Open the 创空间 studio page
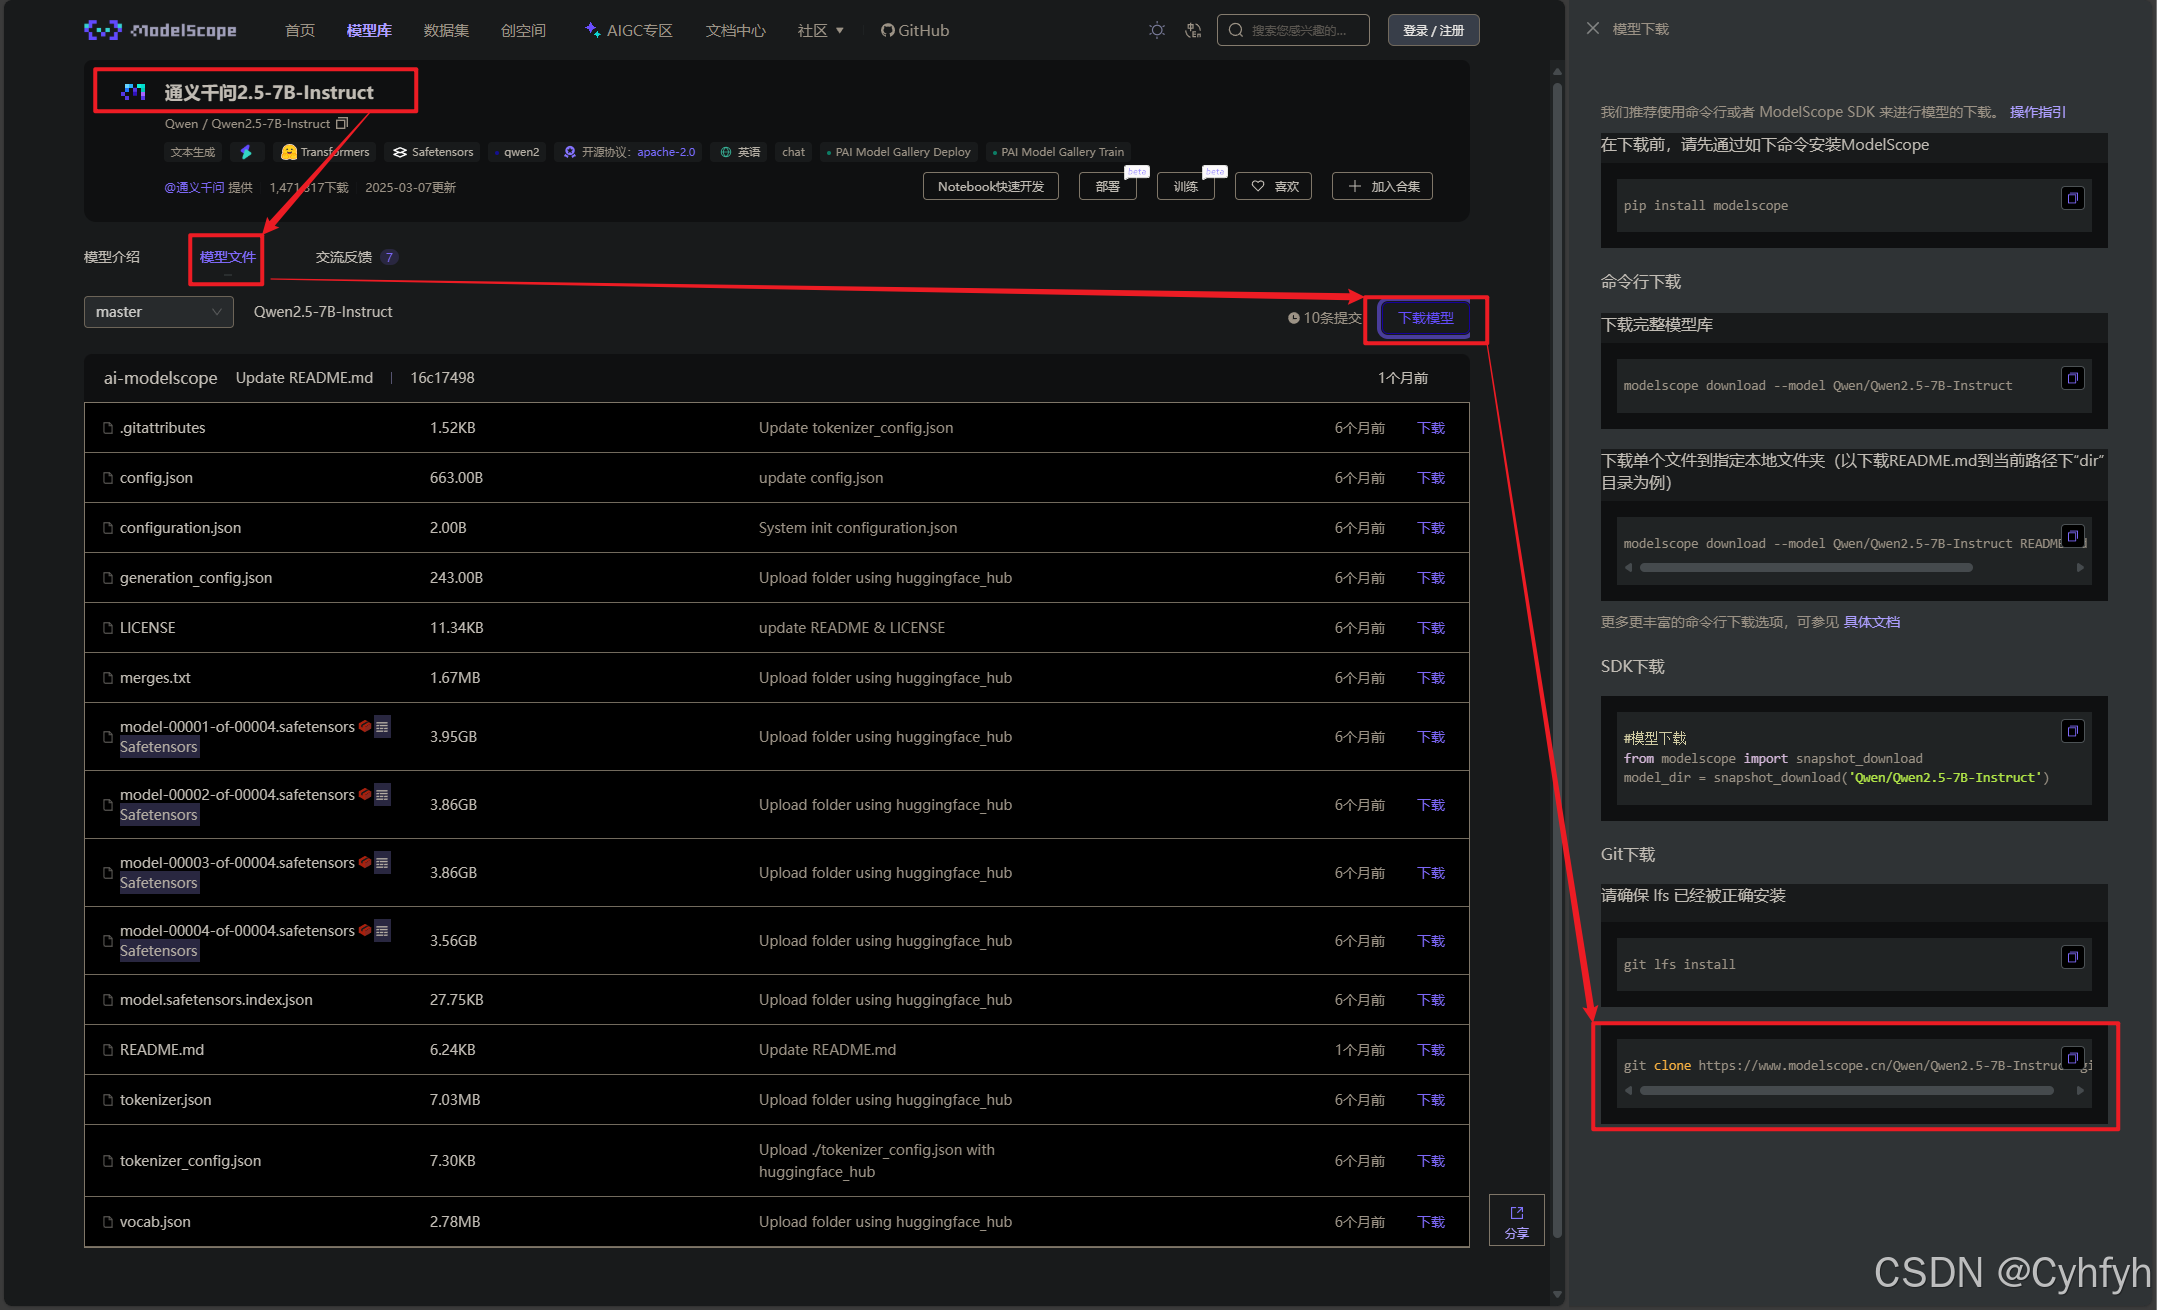The image size is (2157, 1310). click(523, 30)
